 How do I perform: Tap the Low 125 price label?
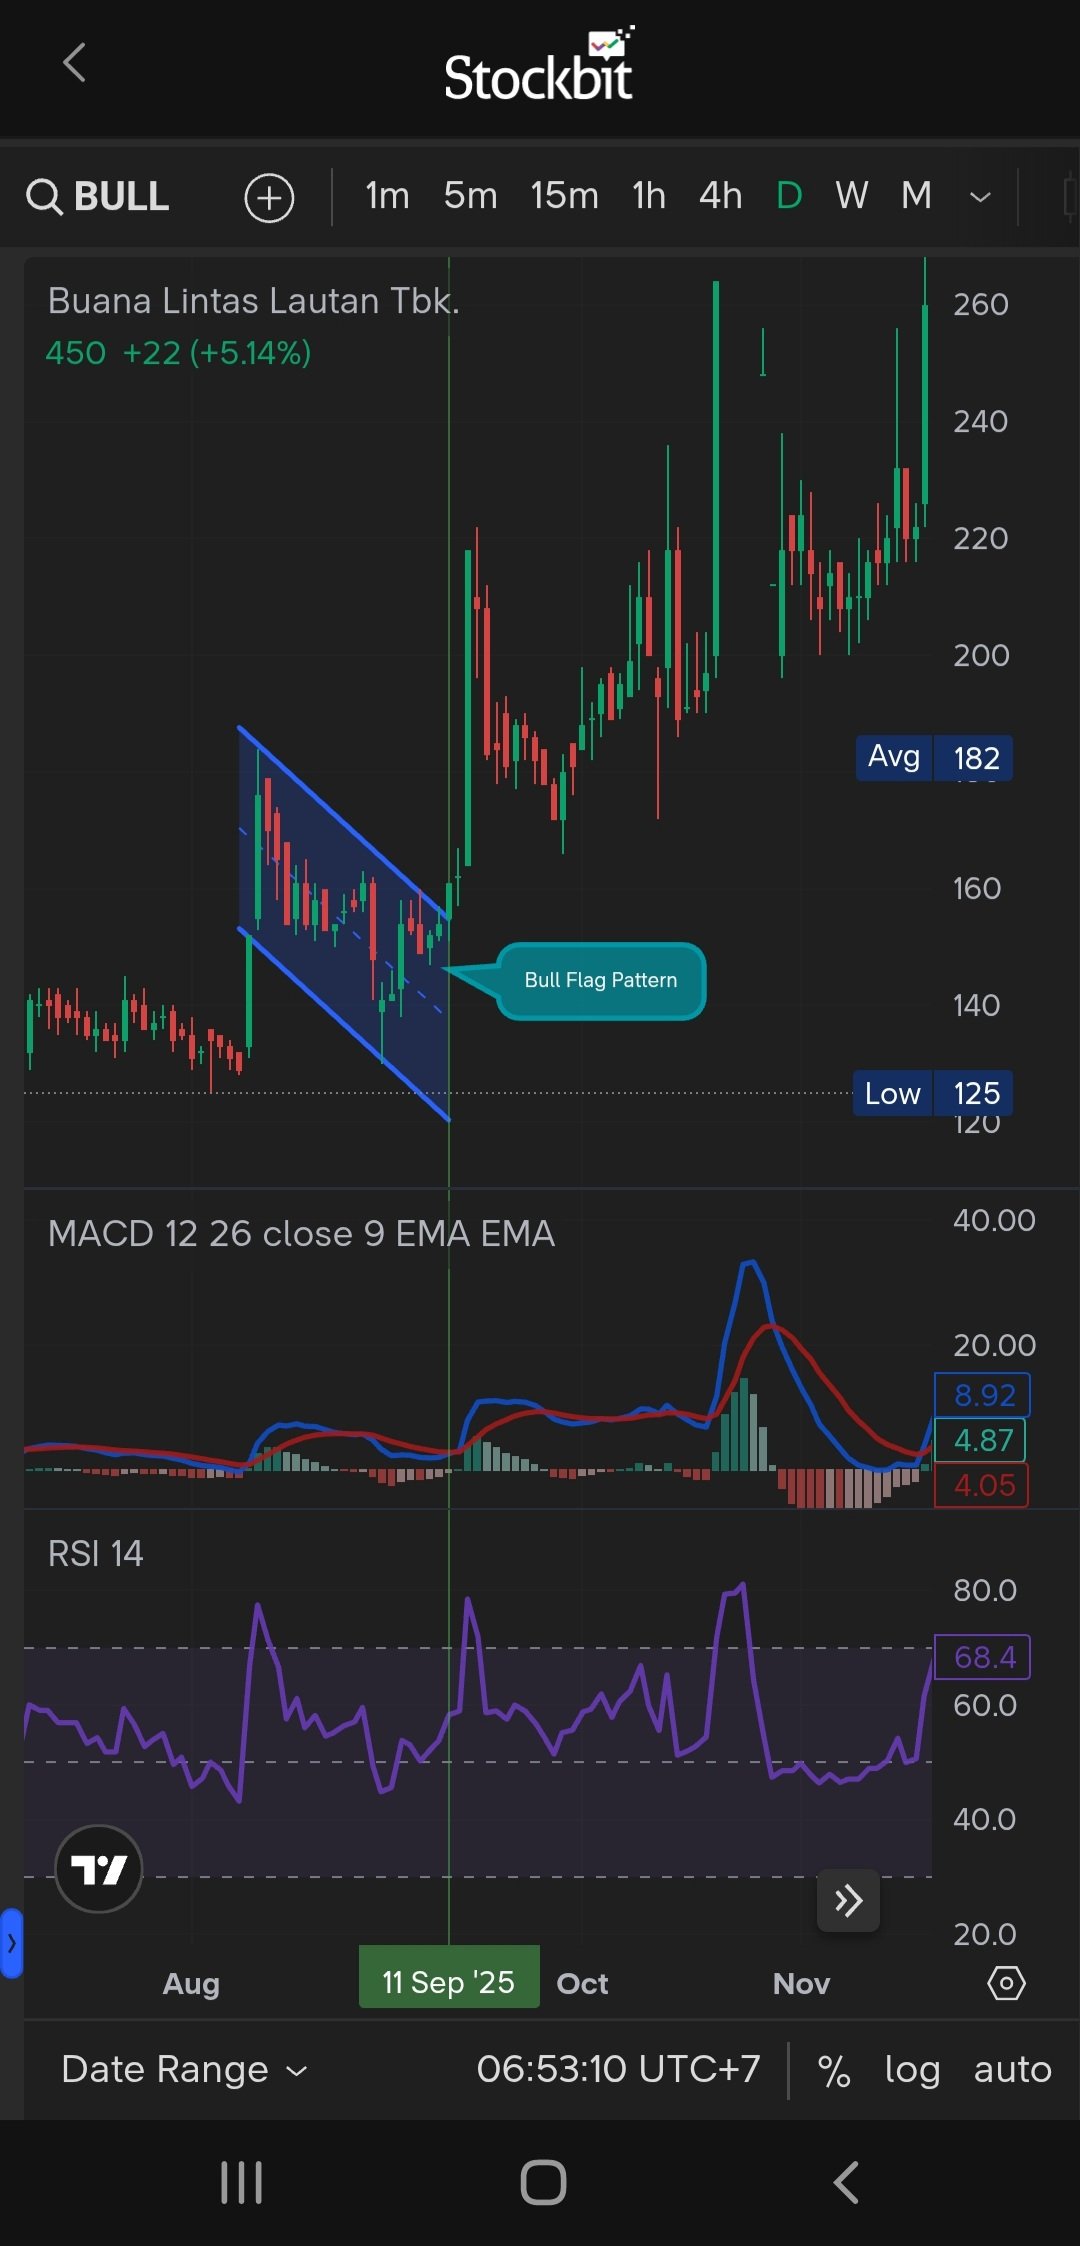click(x=933, y=1093)
